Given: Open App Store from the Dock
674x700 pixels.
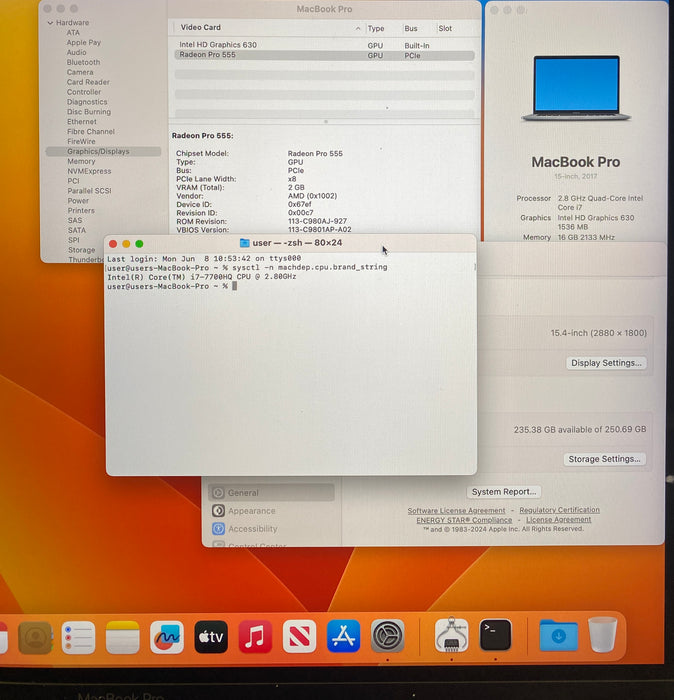Looking at the screenshot, I should click(x=343, y=636).
